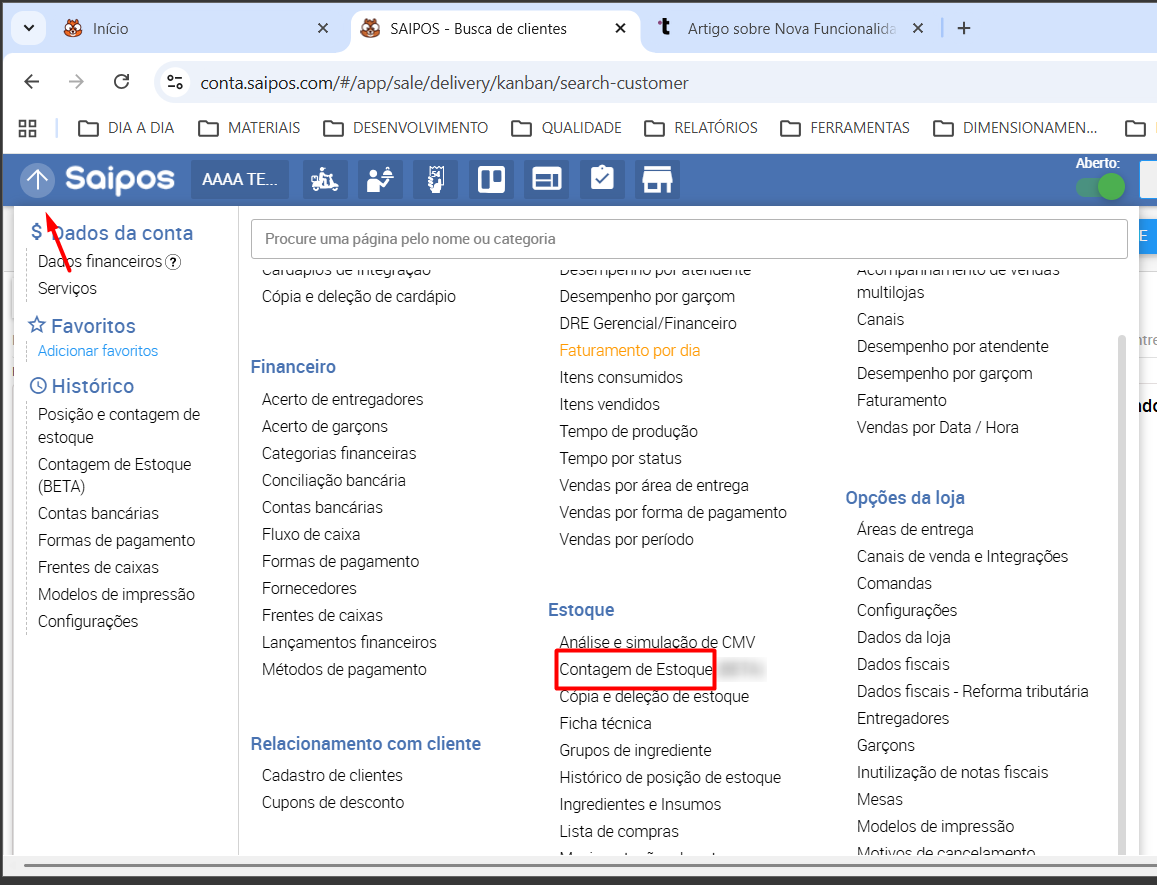
Task: Open Cupons de desconto
Action: [x=333, y=803]
